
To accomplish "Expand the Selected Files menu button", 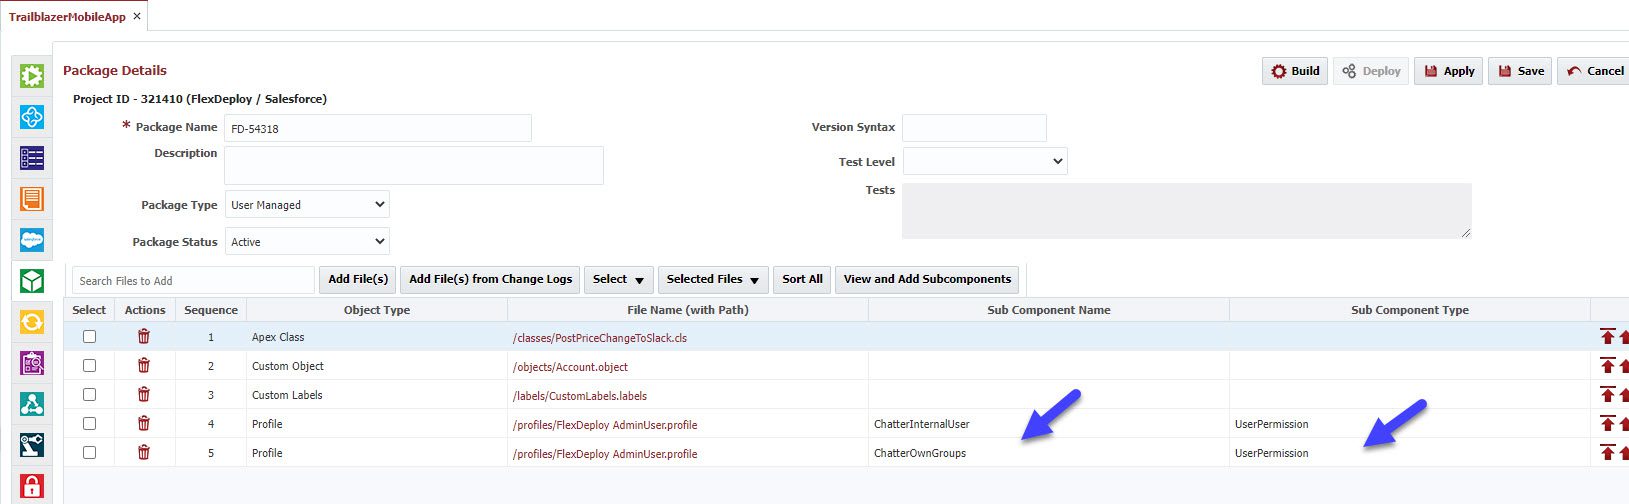I will point(713,280).
